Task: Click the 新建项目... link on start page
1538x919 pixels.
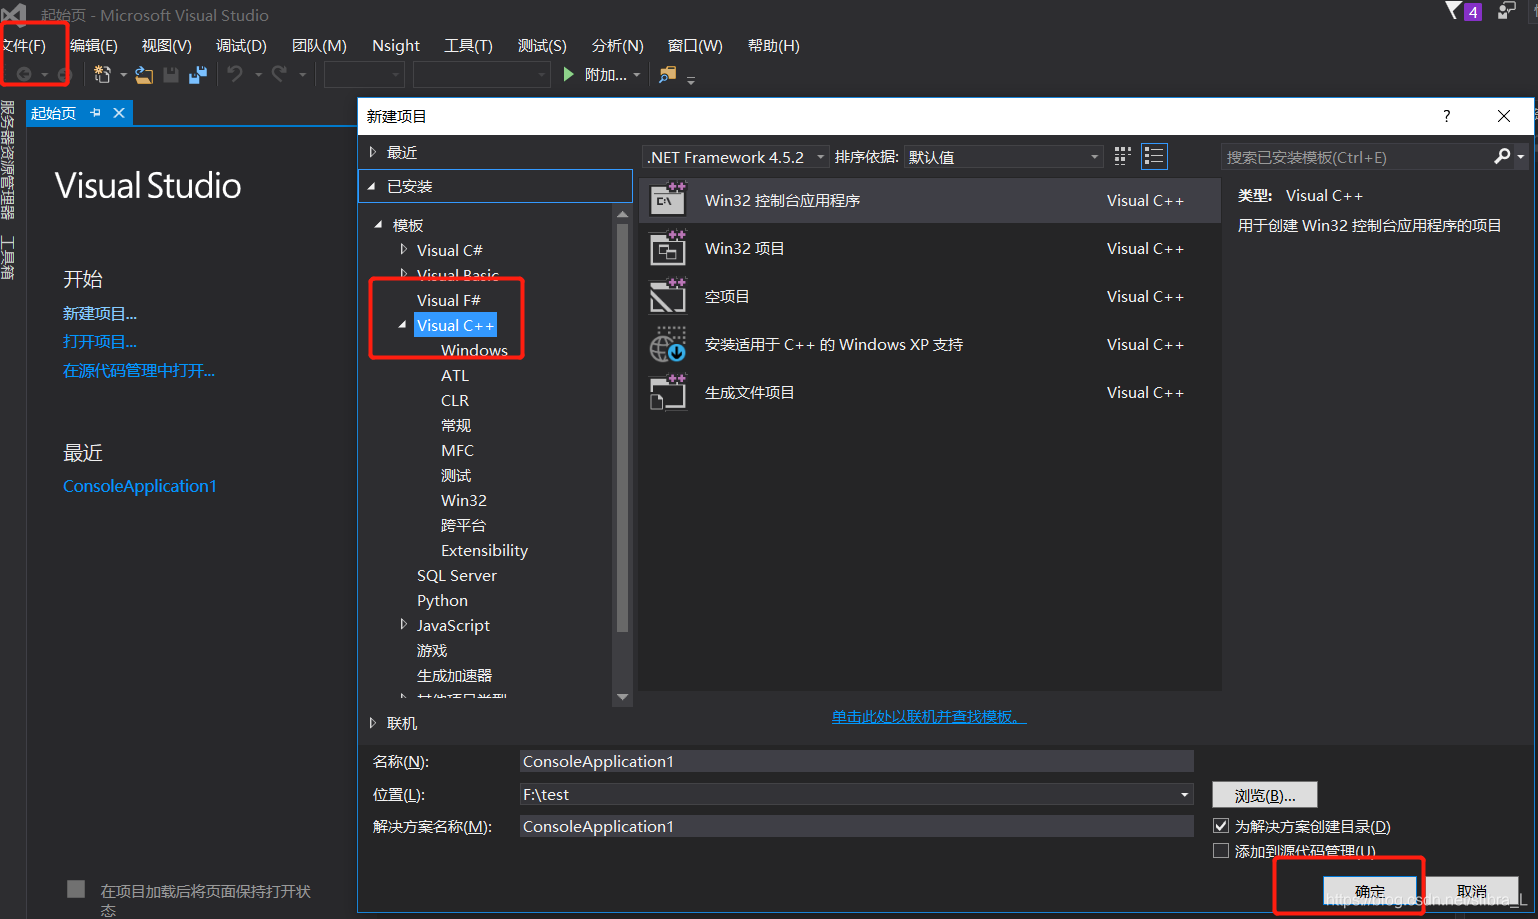Action: 100,313
